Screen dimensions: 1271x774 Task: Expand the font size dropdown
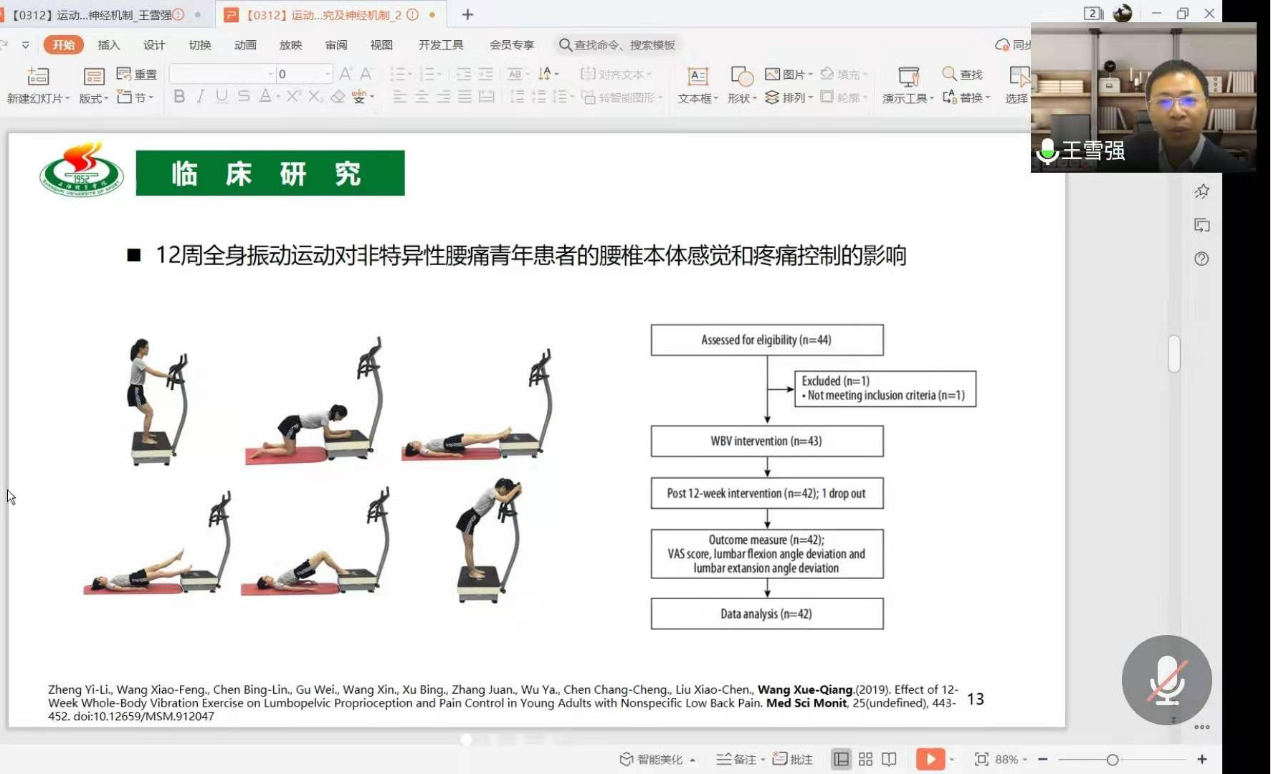point(327,74)
